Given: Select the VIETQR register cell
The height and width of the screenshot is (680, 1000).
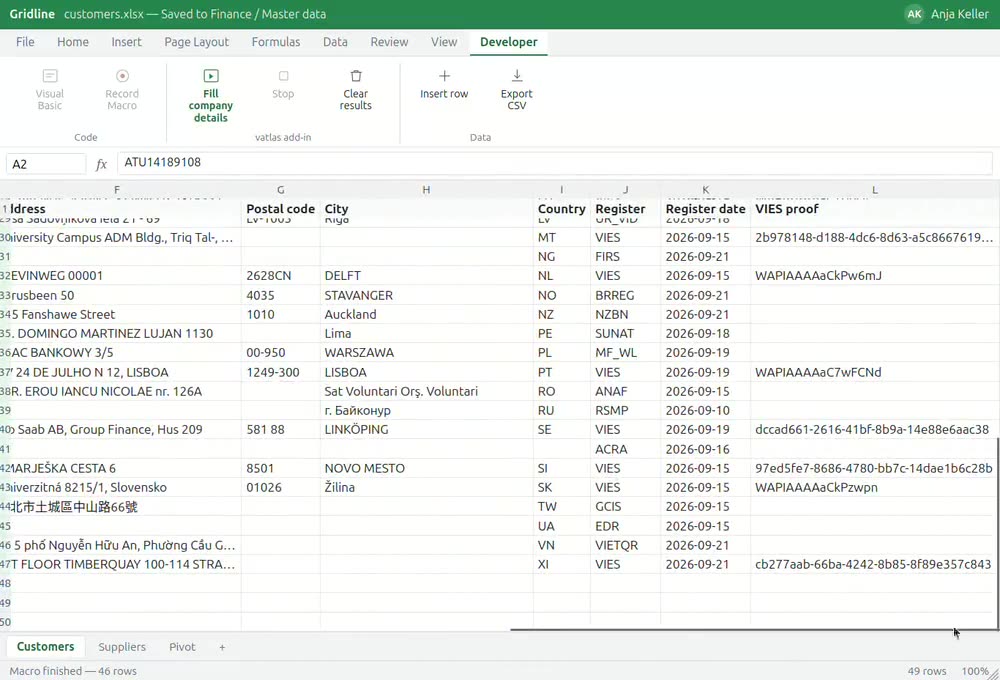Looking at the screenshot, I should pyautogui.click(x=626, y=545).
